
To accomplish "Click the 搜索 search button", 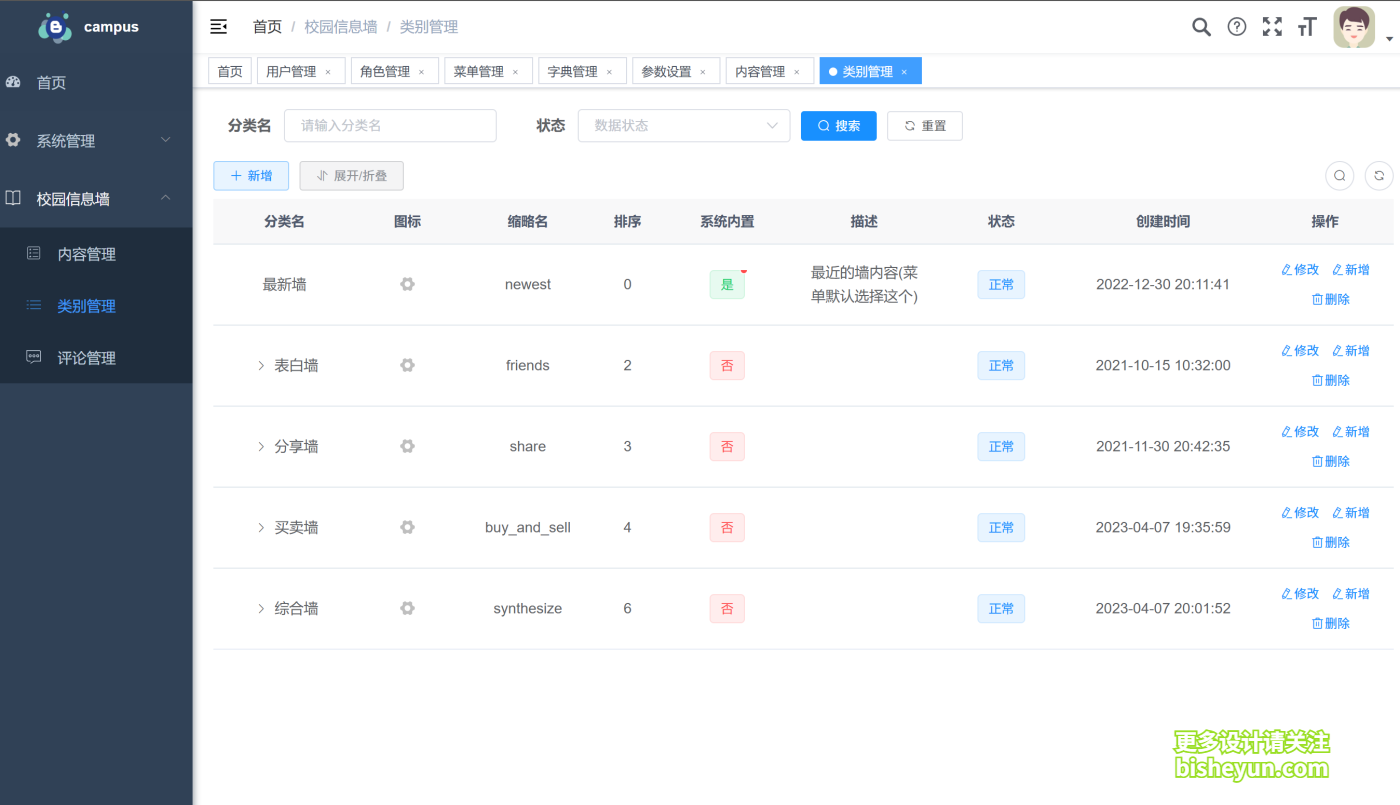I will point(838,125).
